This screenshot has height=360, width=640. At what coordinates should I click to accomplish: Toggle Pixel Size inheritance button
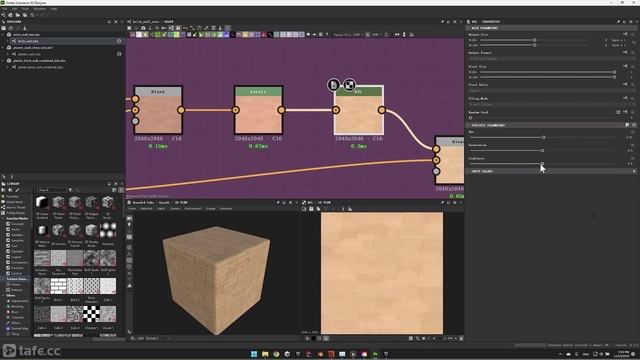point(625,66)
